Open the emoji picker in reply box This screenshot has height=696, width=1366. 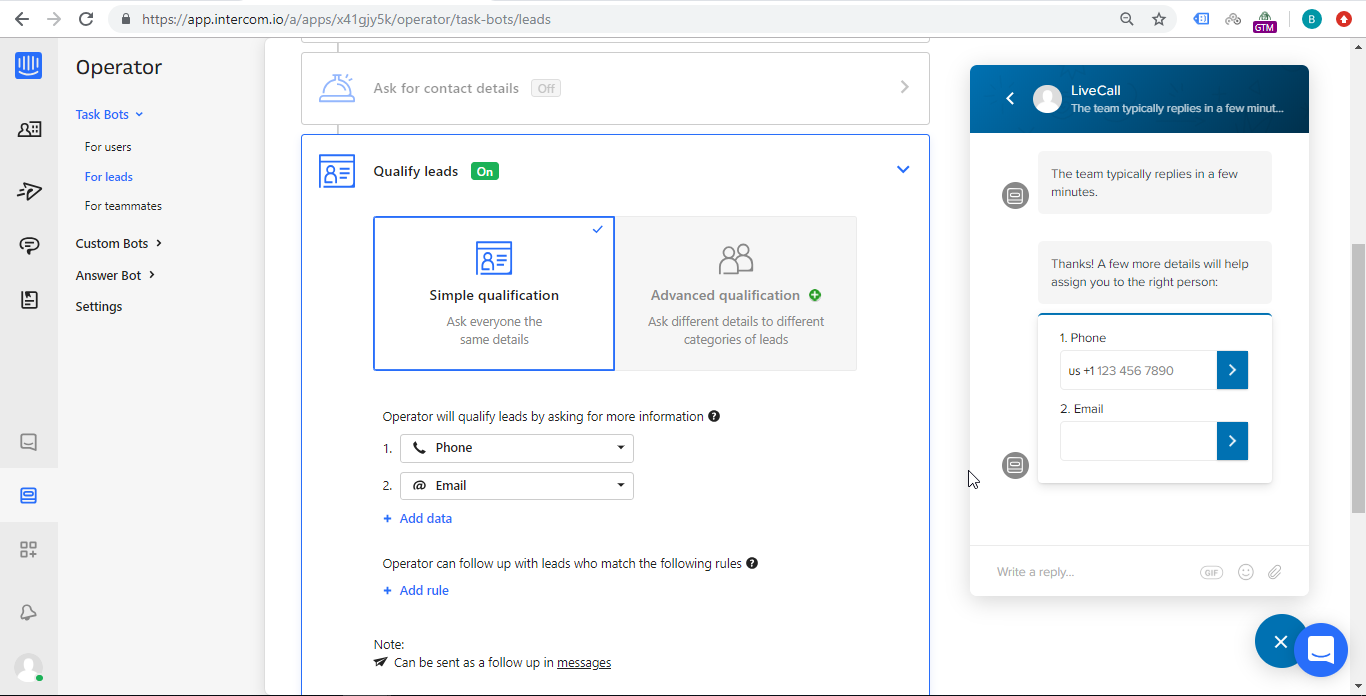pos(1245,572)
